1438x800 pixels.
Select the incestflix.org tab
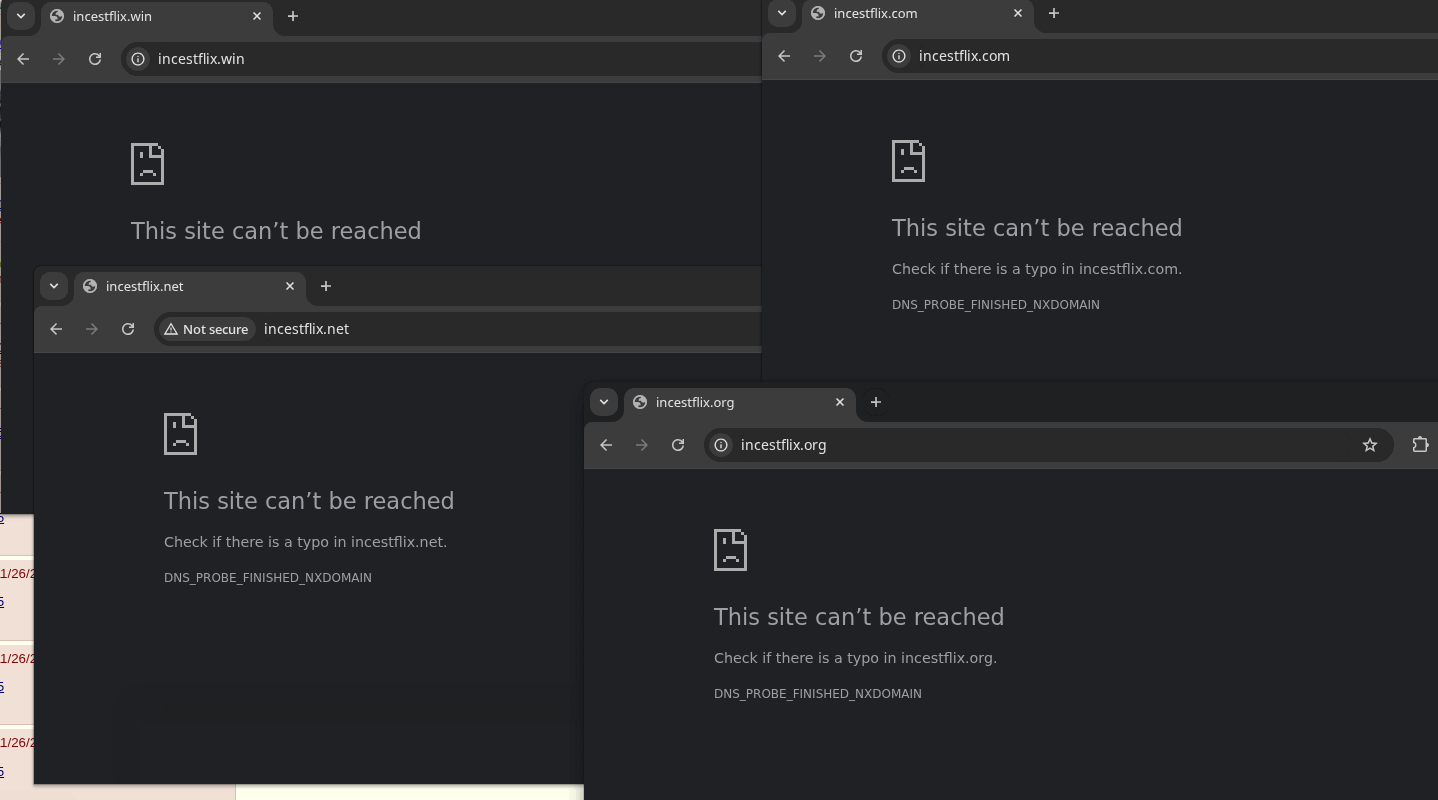point(739,403)
